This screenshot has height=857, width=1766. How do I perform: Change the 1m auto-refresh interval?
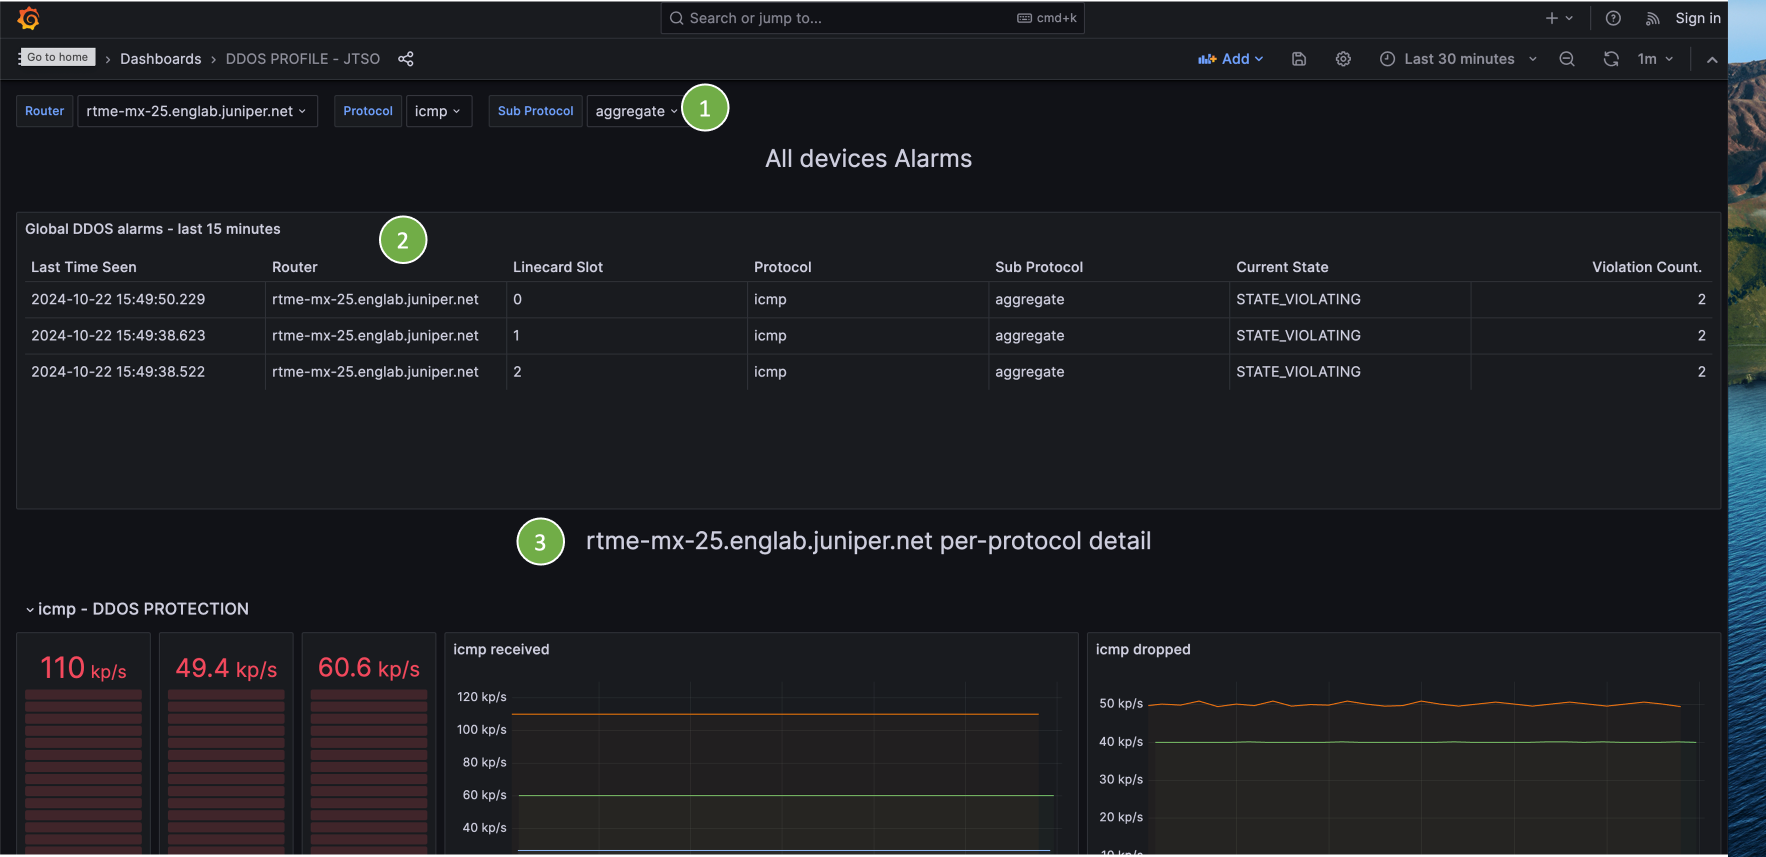(1655, 59)
